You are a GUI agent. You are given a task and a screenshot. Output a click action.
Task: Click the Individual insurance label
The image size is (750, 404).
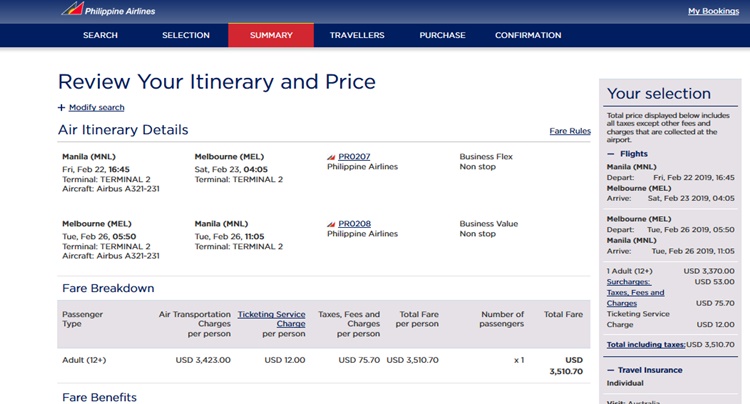tap(625, 383)
